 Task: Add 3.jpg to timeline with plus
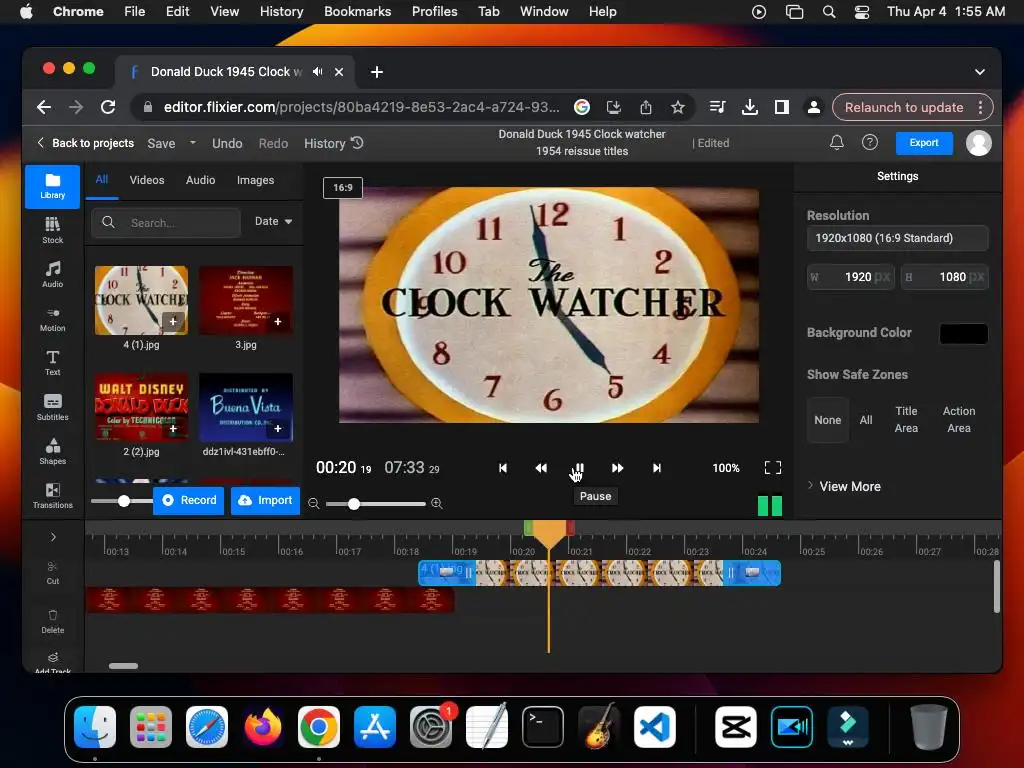click(x=278, y=321)
